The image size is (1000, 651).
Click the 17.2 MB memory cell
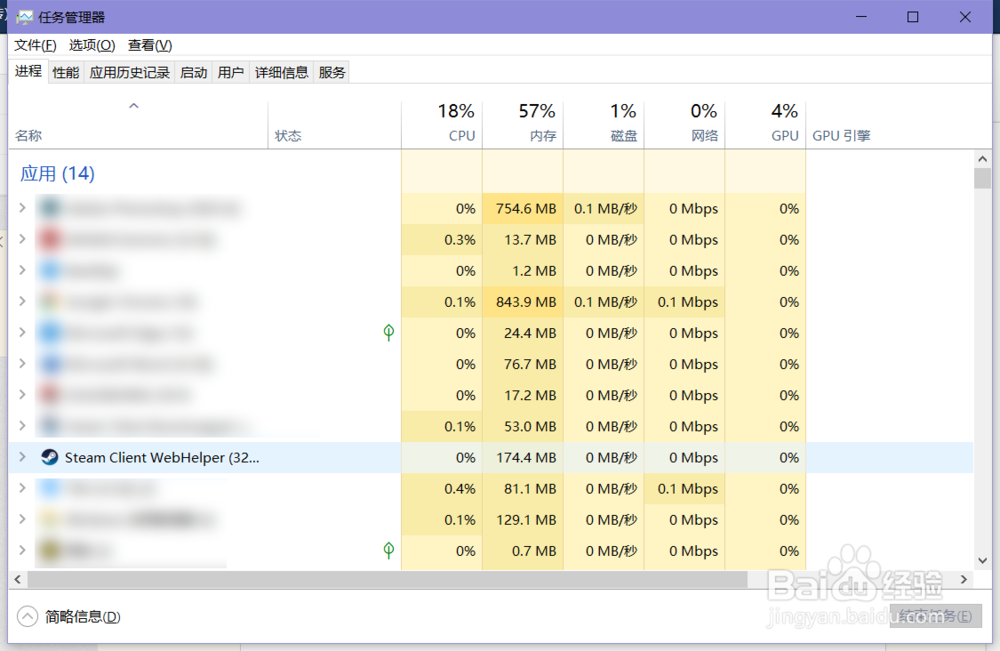coord(523,395)
